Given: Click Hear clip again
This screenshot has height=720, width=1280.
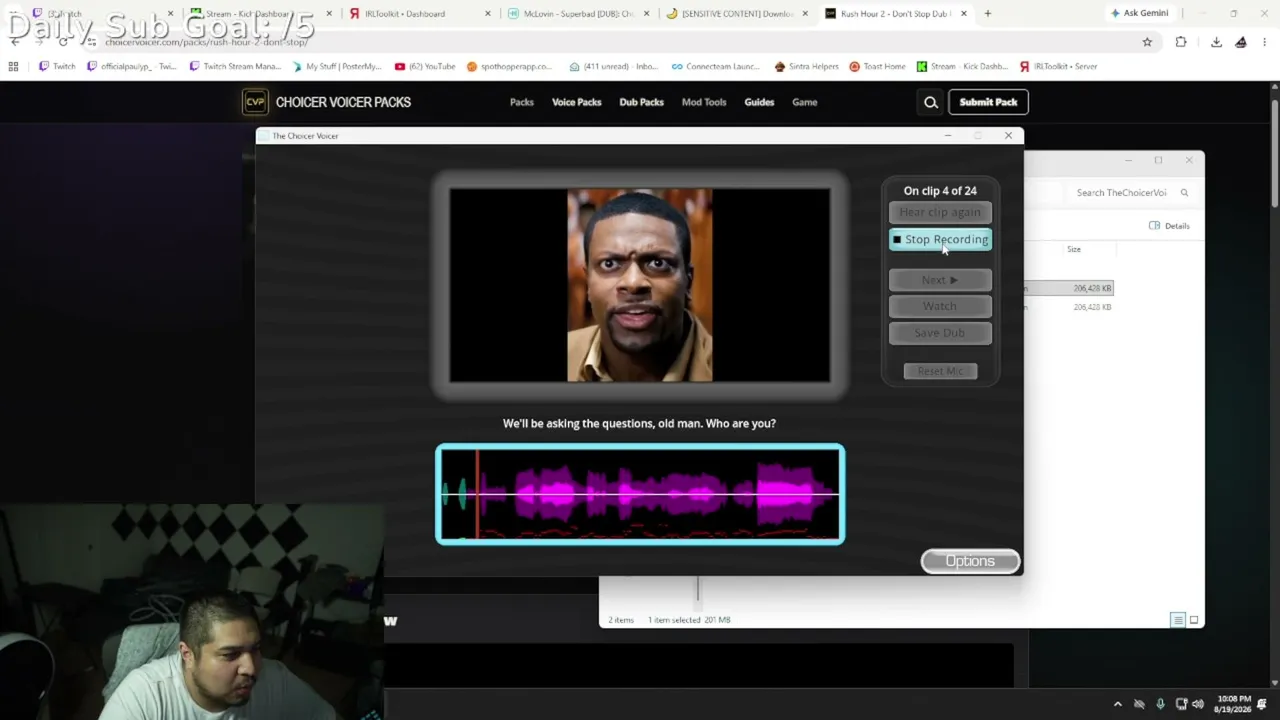Looking at the screenshot, I should [940, 212].
